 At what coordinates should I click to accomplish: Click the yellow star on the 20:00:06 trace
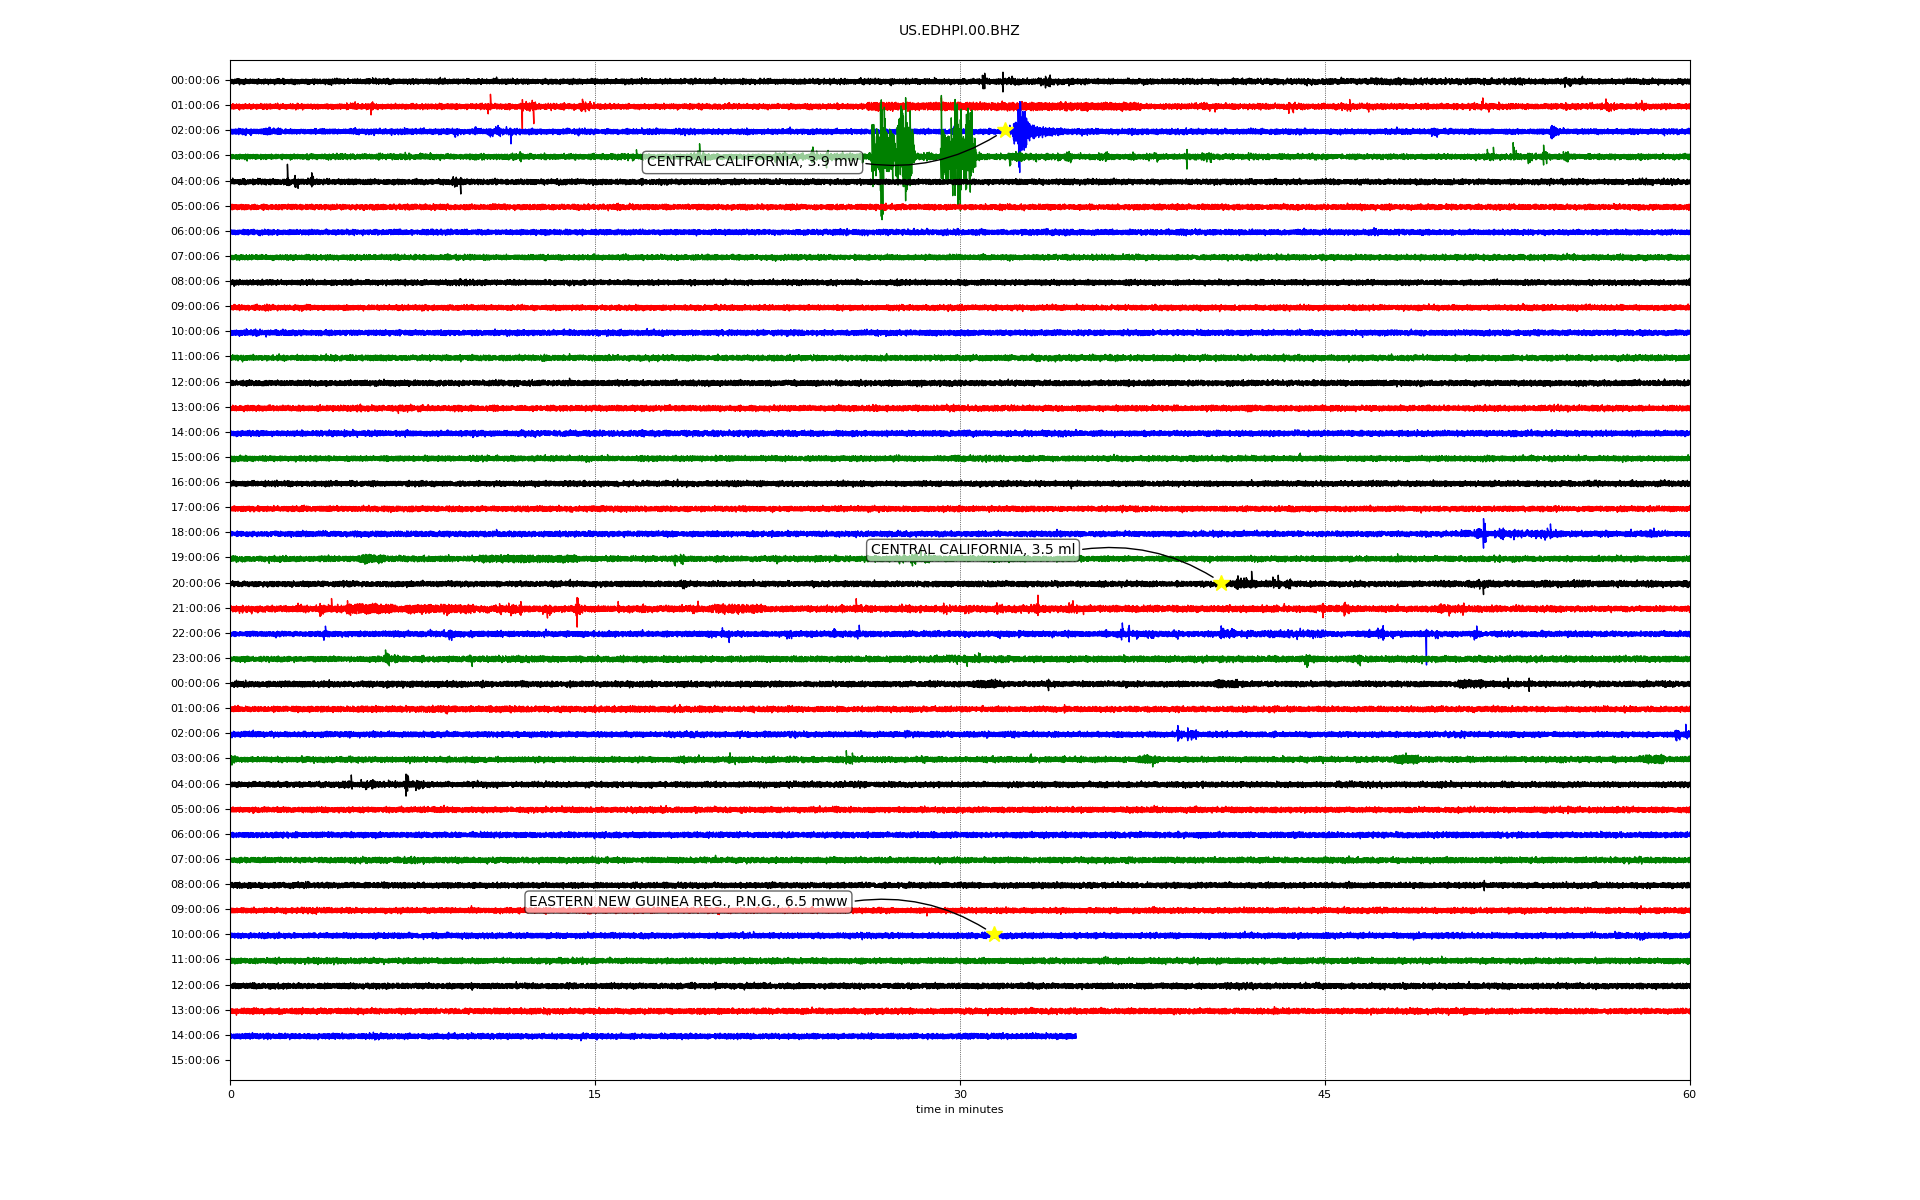click(x=1221, y=583)
